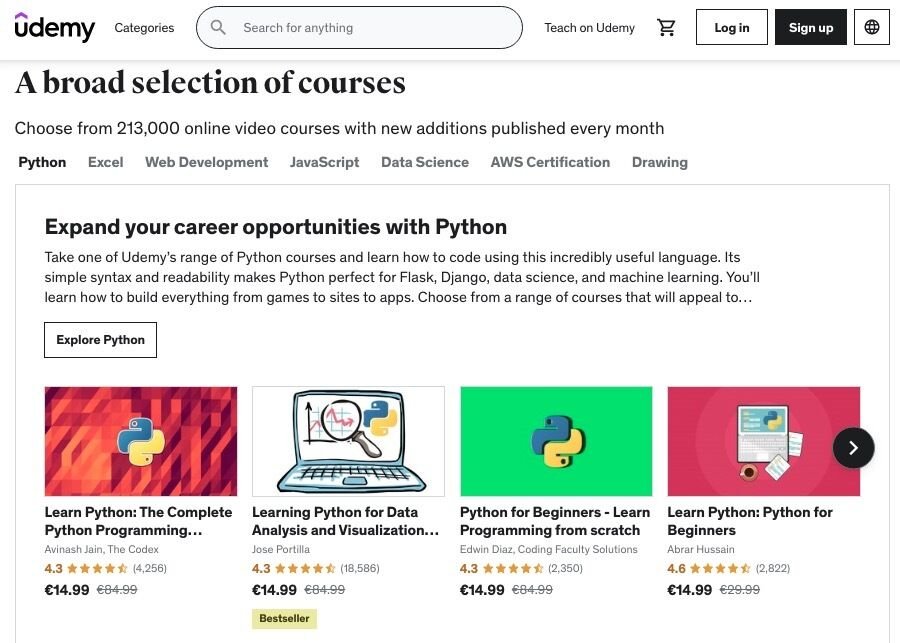Click inside the Search for anything field
This screenshot has height=643, width=900.
[x=360, y=27]
